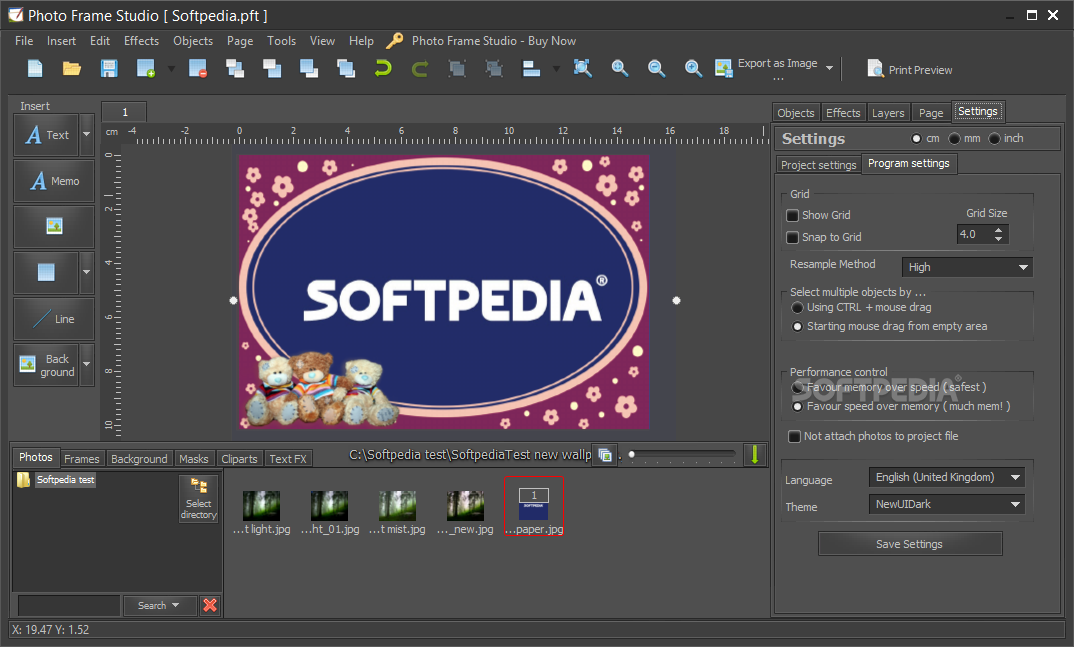This screenshot has height=647, width=1074.
Task: Click the Save Settings button
Action: [x=910, y=544]
